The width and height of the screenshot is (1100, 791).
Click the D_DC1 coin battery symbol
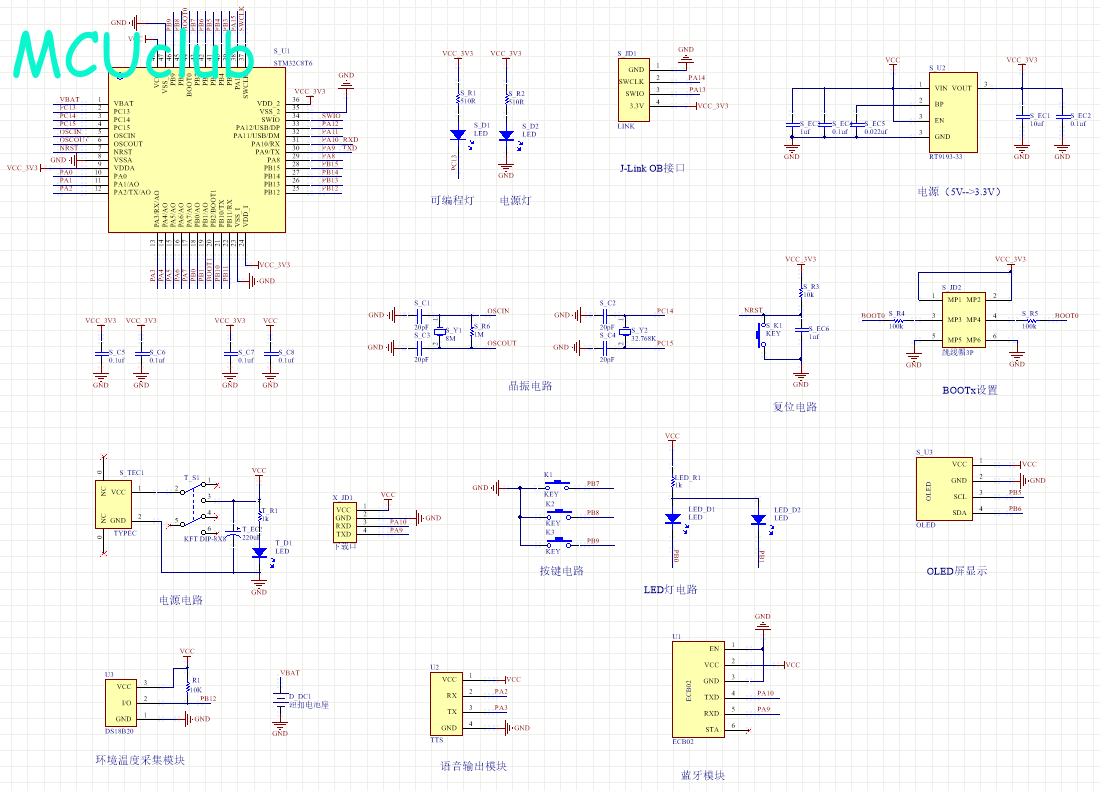click(x=281, y=698)
